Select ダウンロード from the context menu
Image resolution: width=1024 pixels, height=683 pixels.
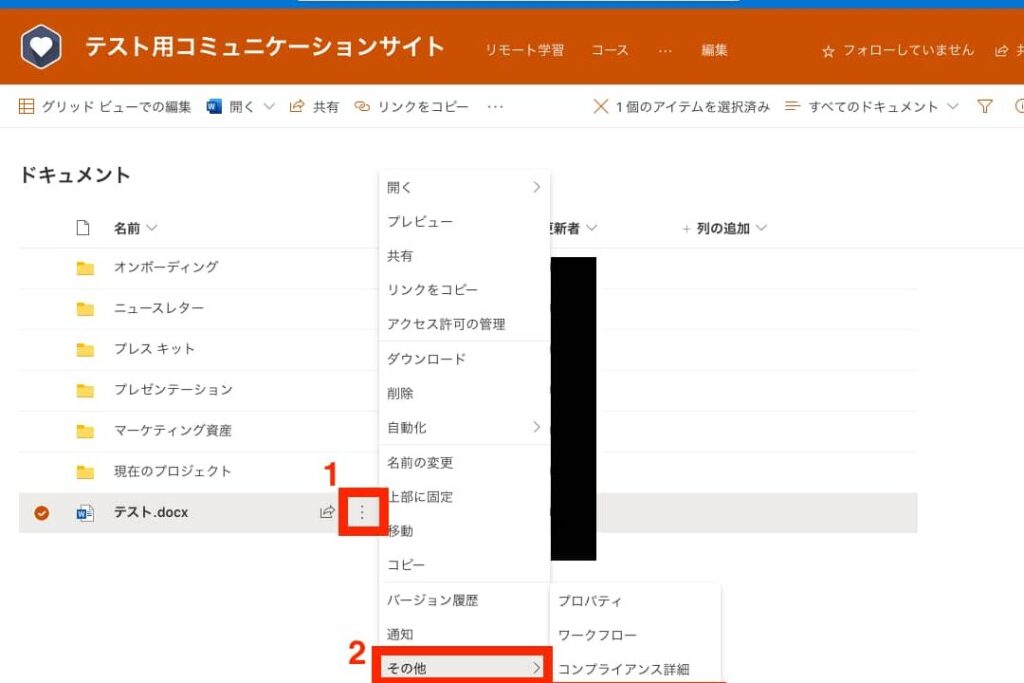pyautogui.click(x=426, y=359)
